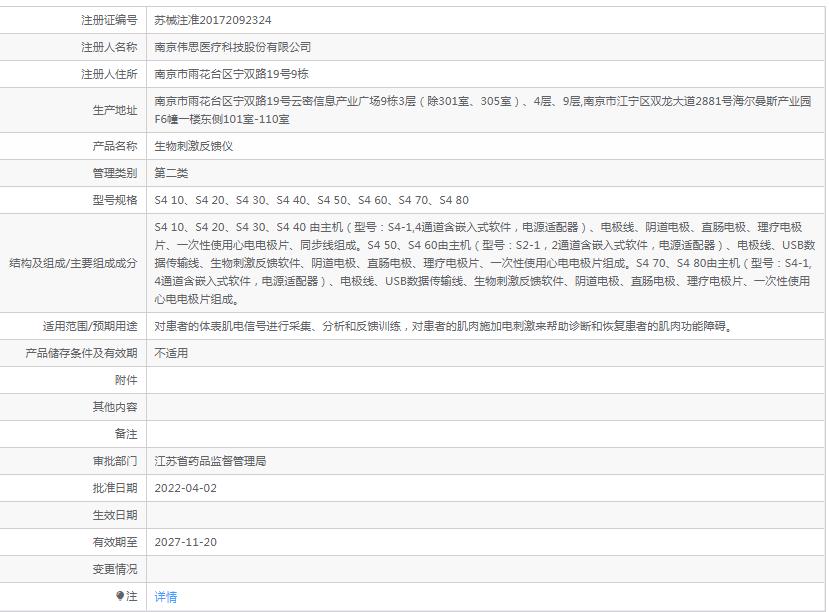
Task: Select production address line ending 海尔曼斯产业园
Action: [483, 101]
